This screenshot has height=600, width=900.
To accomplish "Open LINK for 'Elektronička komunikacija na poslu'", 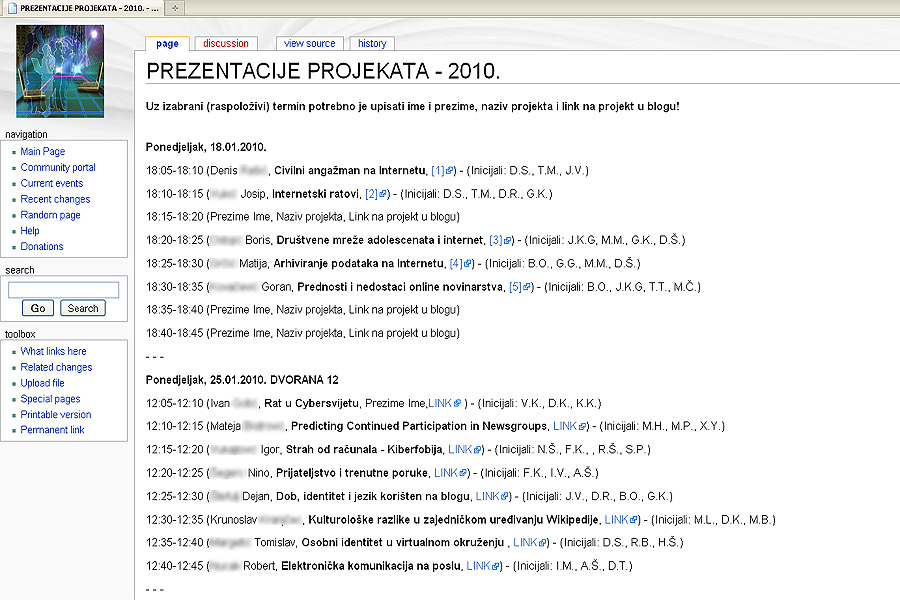I will [483, 566].
